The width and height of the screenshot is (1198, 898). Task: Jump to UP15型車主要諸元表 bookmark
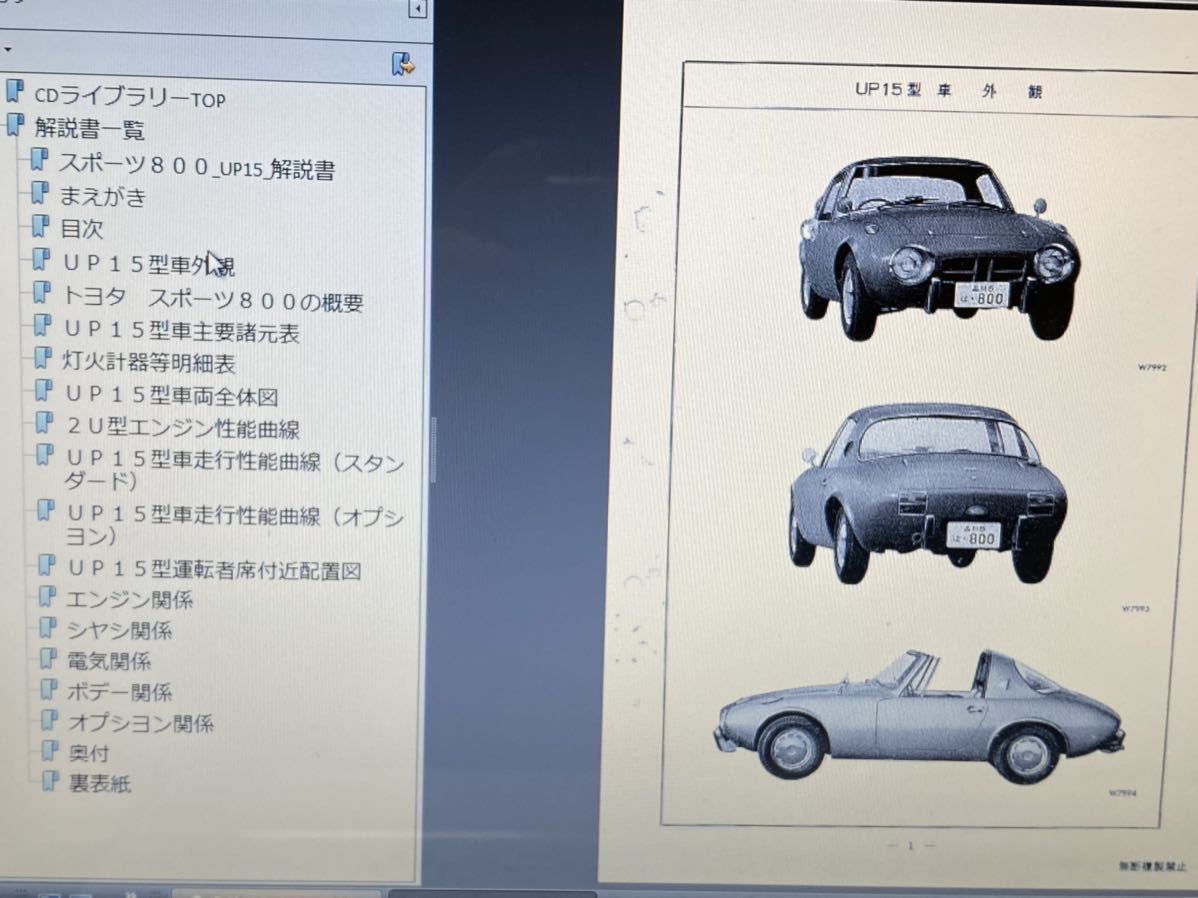pyautogui.click(x=182, y=331)
